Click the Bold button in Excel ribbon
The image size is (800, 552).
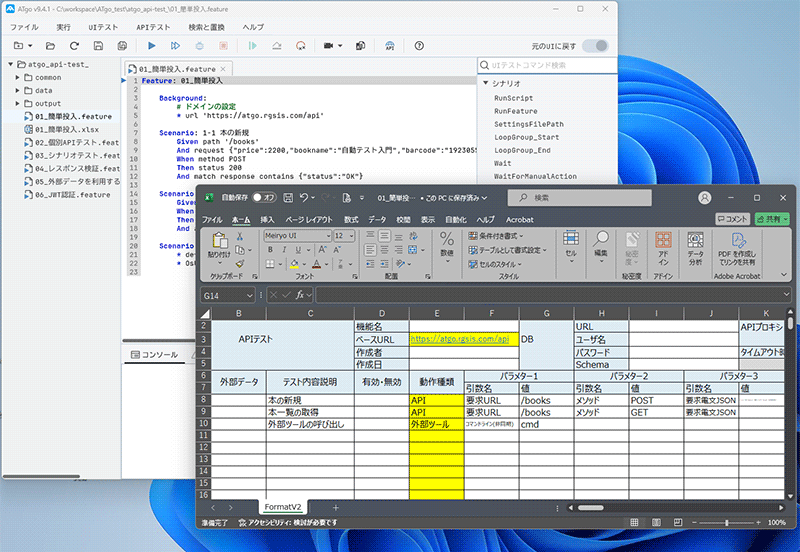tap(270, 250)
